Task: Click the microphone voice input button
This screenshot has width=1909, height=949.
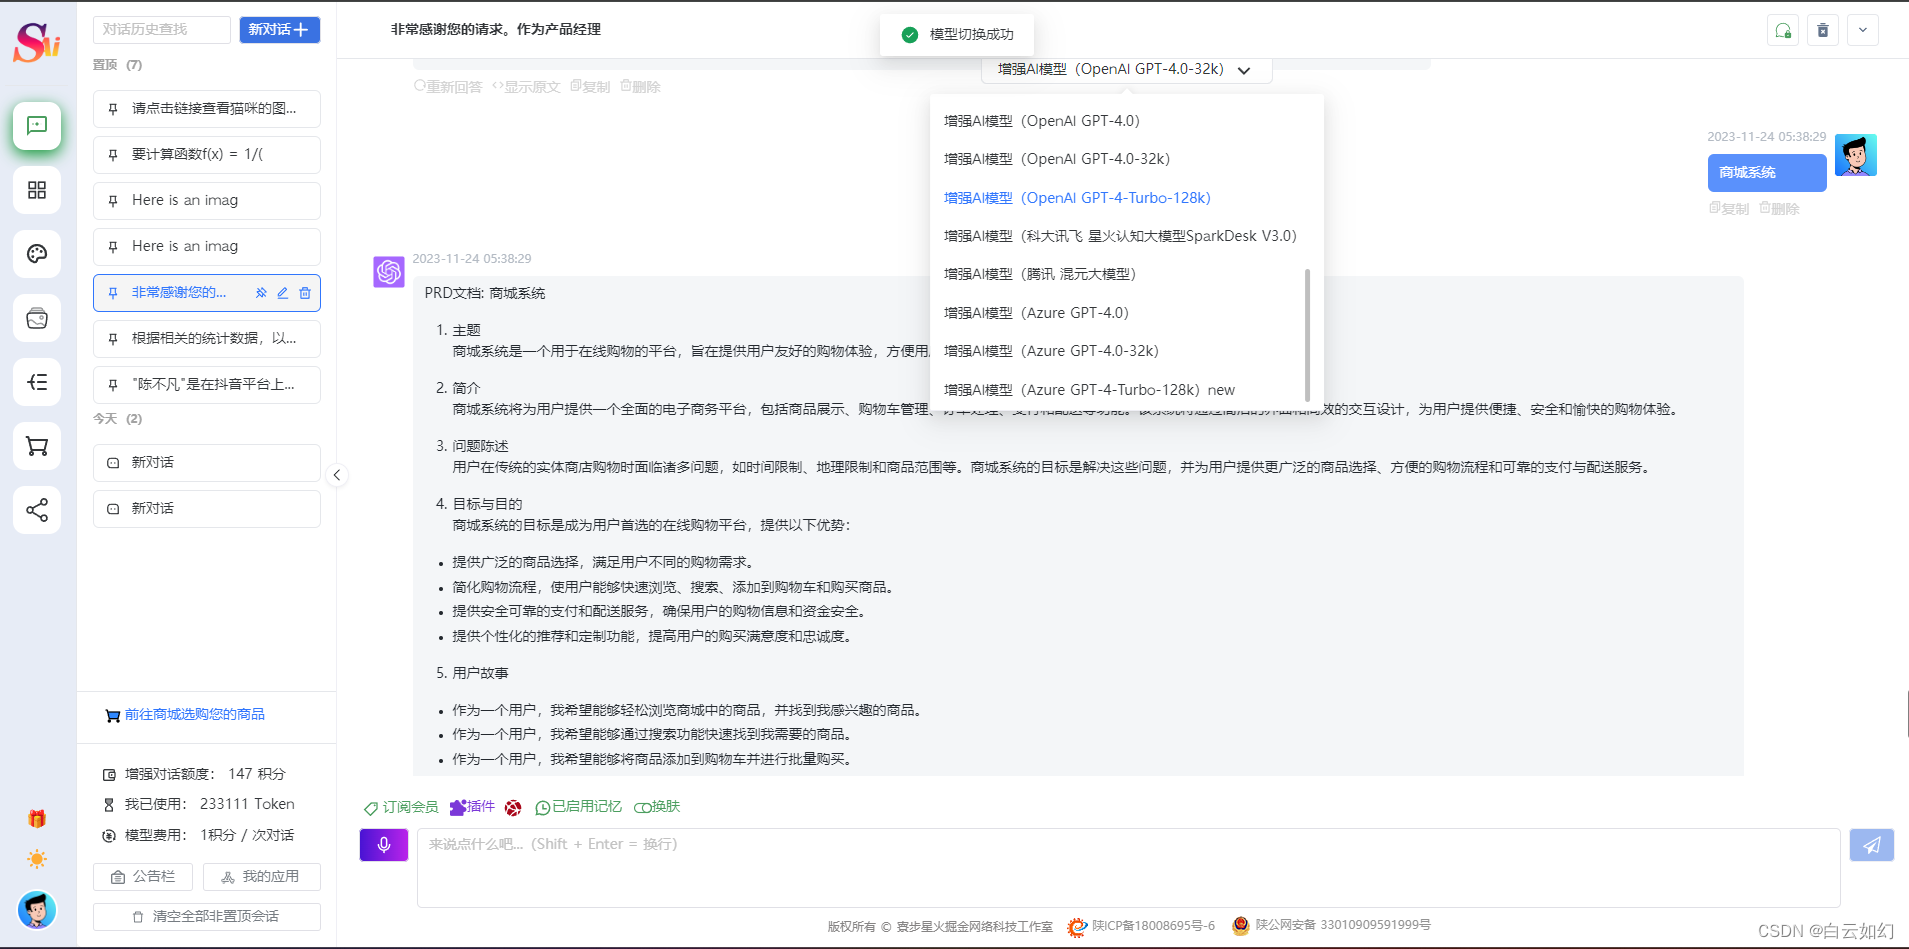Action: pos(384,845)
